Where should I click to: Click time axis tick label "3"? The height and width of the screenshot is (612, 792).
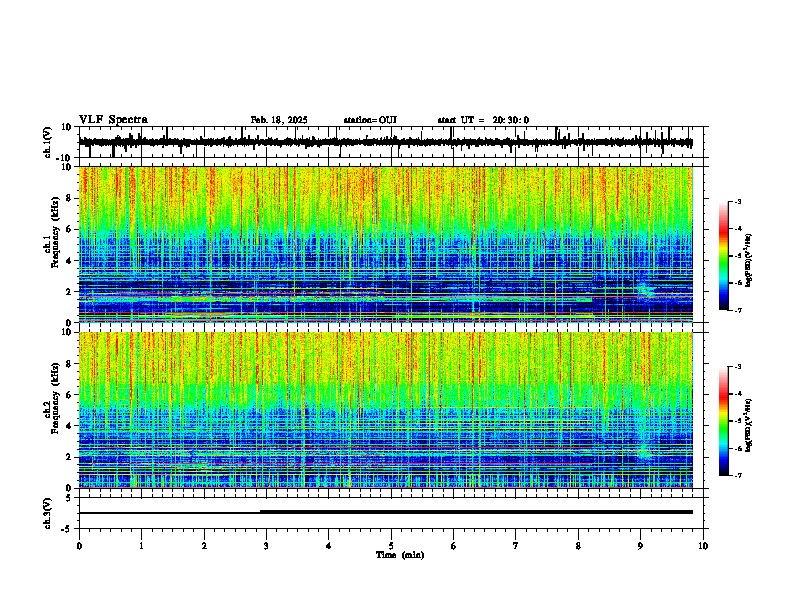tap(266, 546)
